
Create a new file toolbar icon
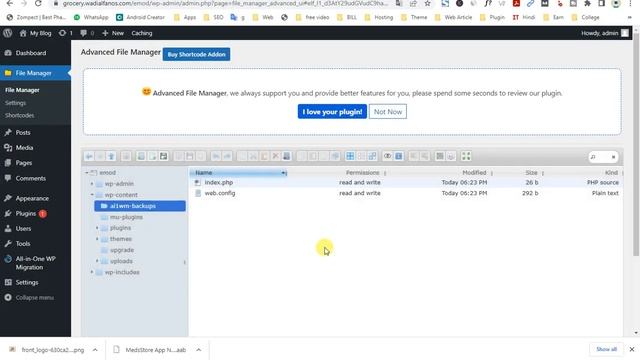(x=152, y=156)
